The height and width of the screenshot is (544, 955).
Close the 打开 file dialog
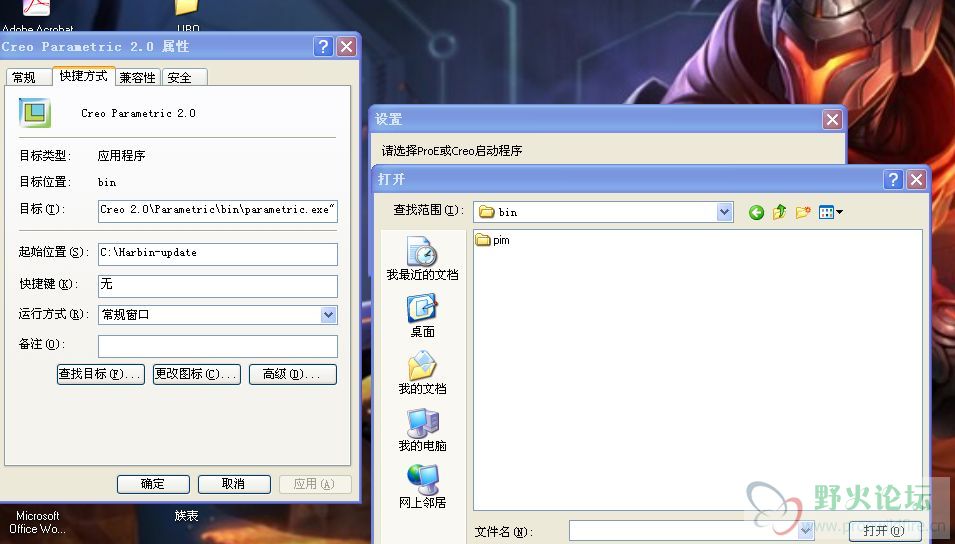coord(916,179)
